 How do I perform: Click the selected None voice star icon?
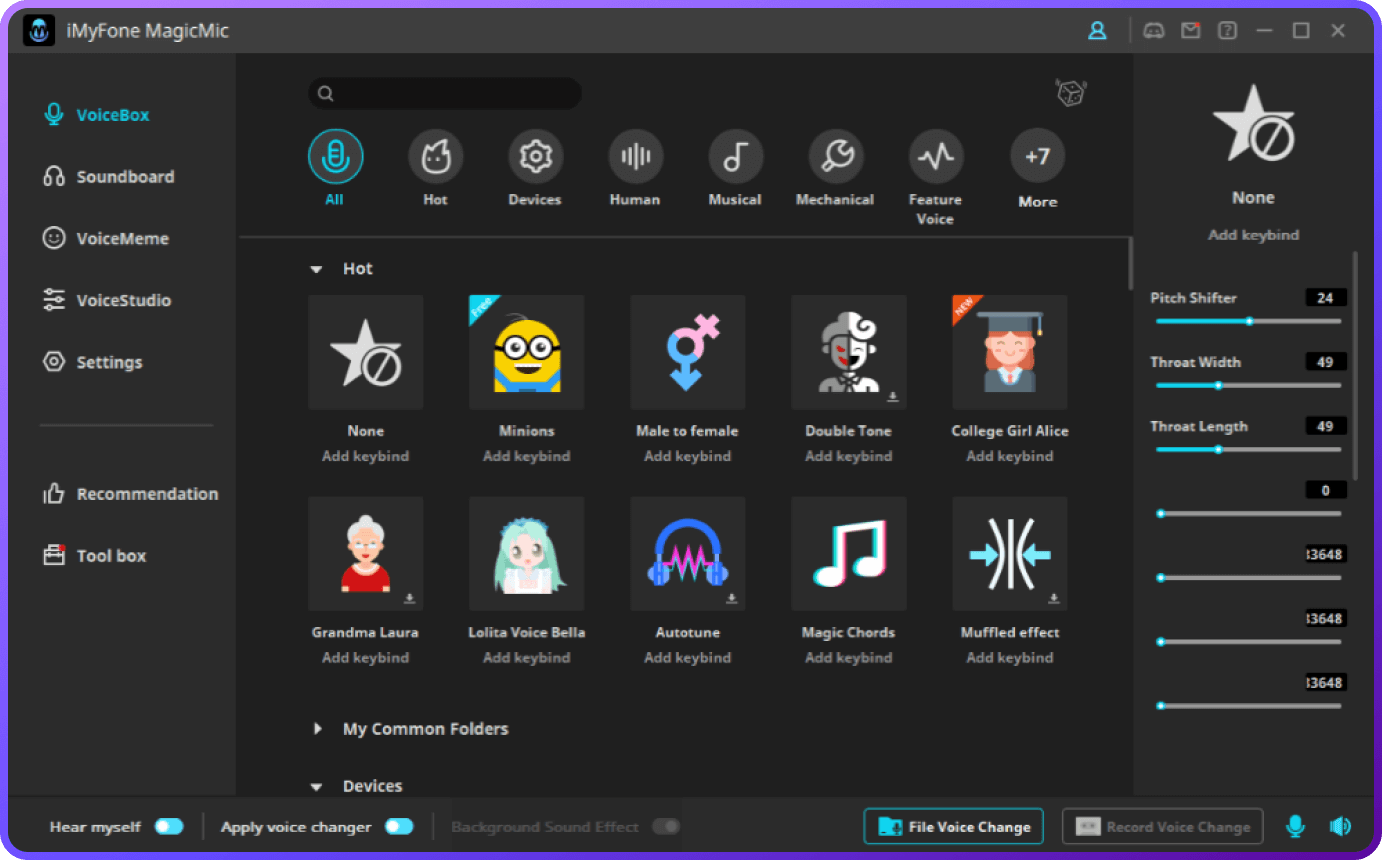[x=1253, y=125]
